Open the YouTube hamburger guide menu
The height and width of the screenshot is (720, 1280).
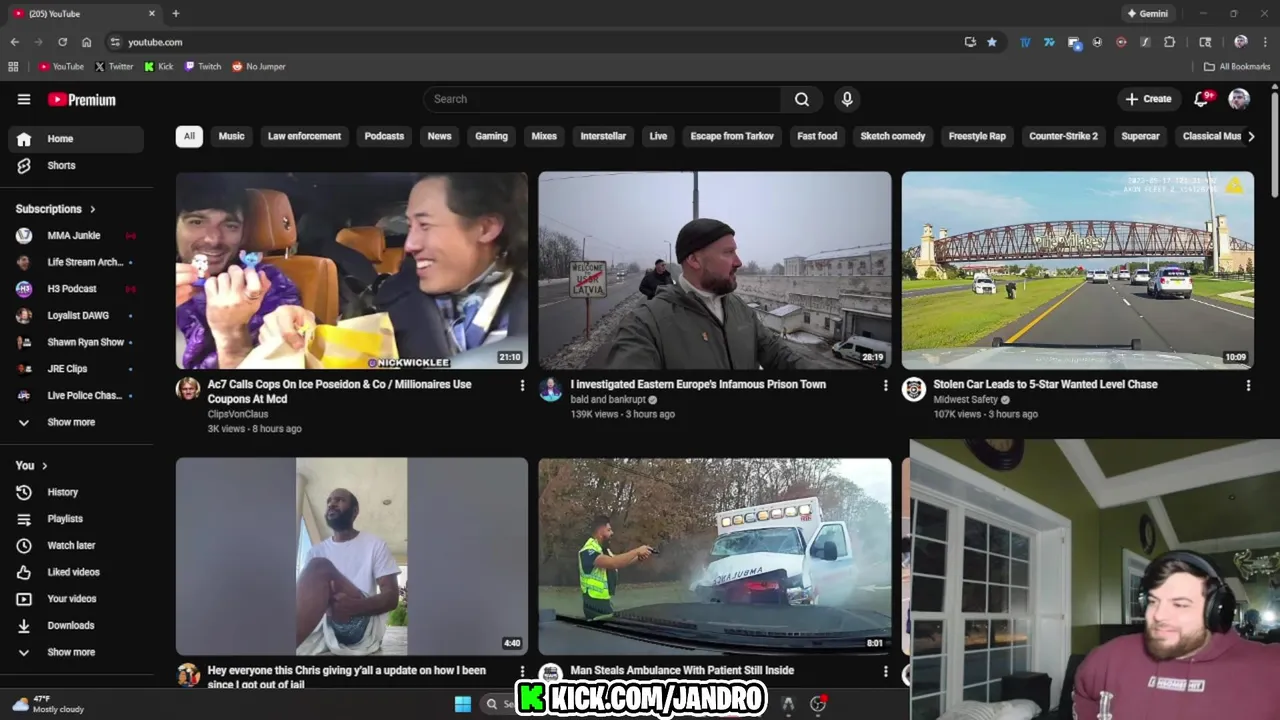coord(24,99)
